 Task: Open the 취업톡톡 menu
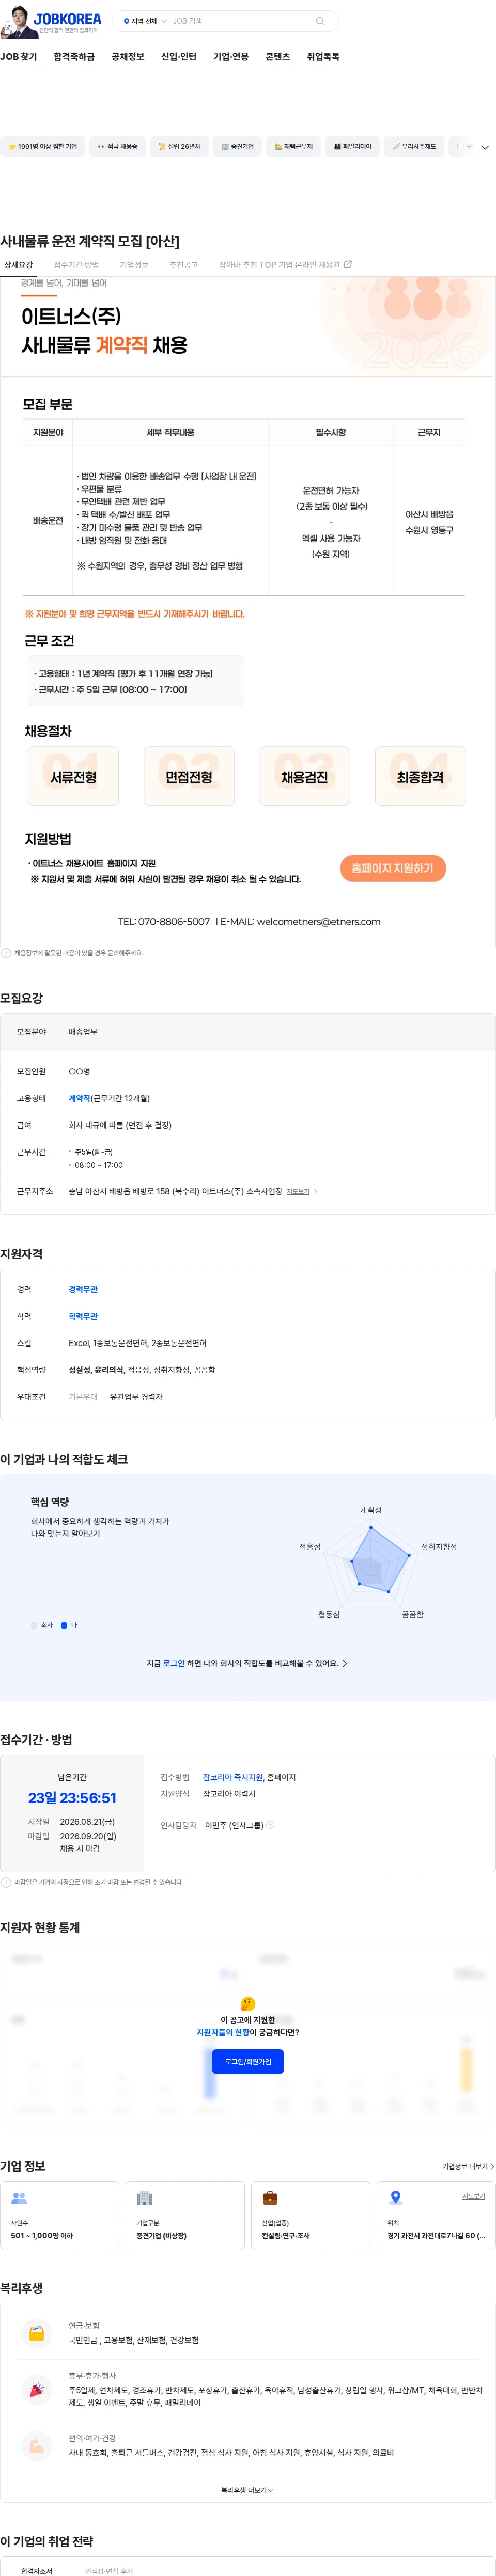323,57
